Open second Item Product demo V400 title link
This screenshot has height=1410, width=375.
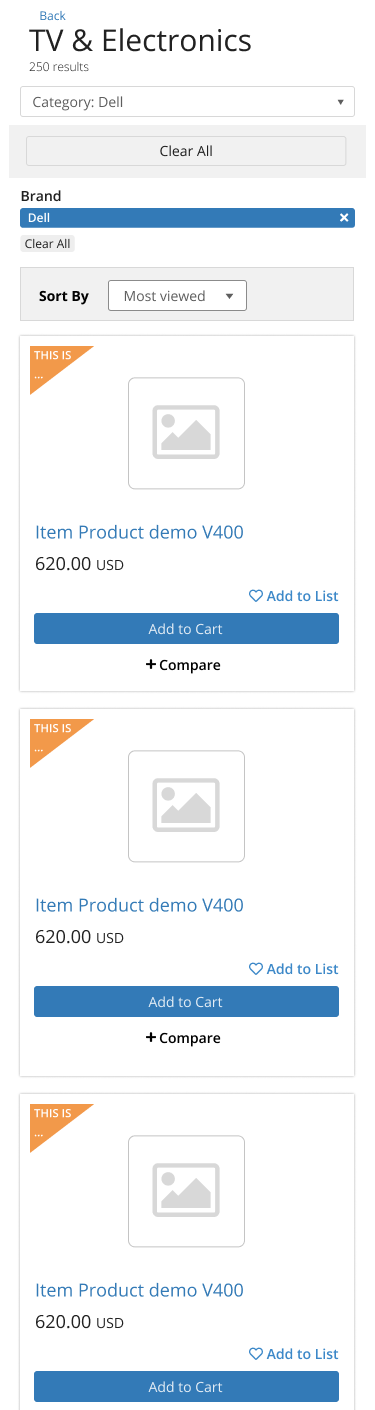click(139, 905)
